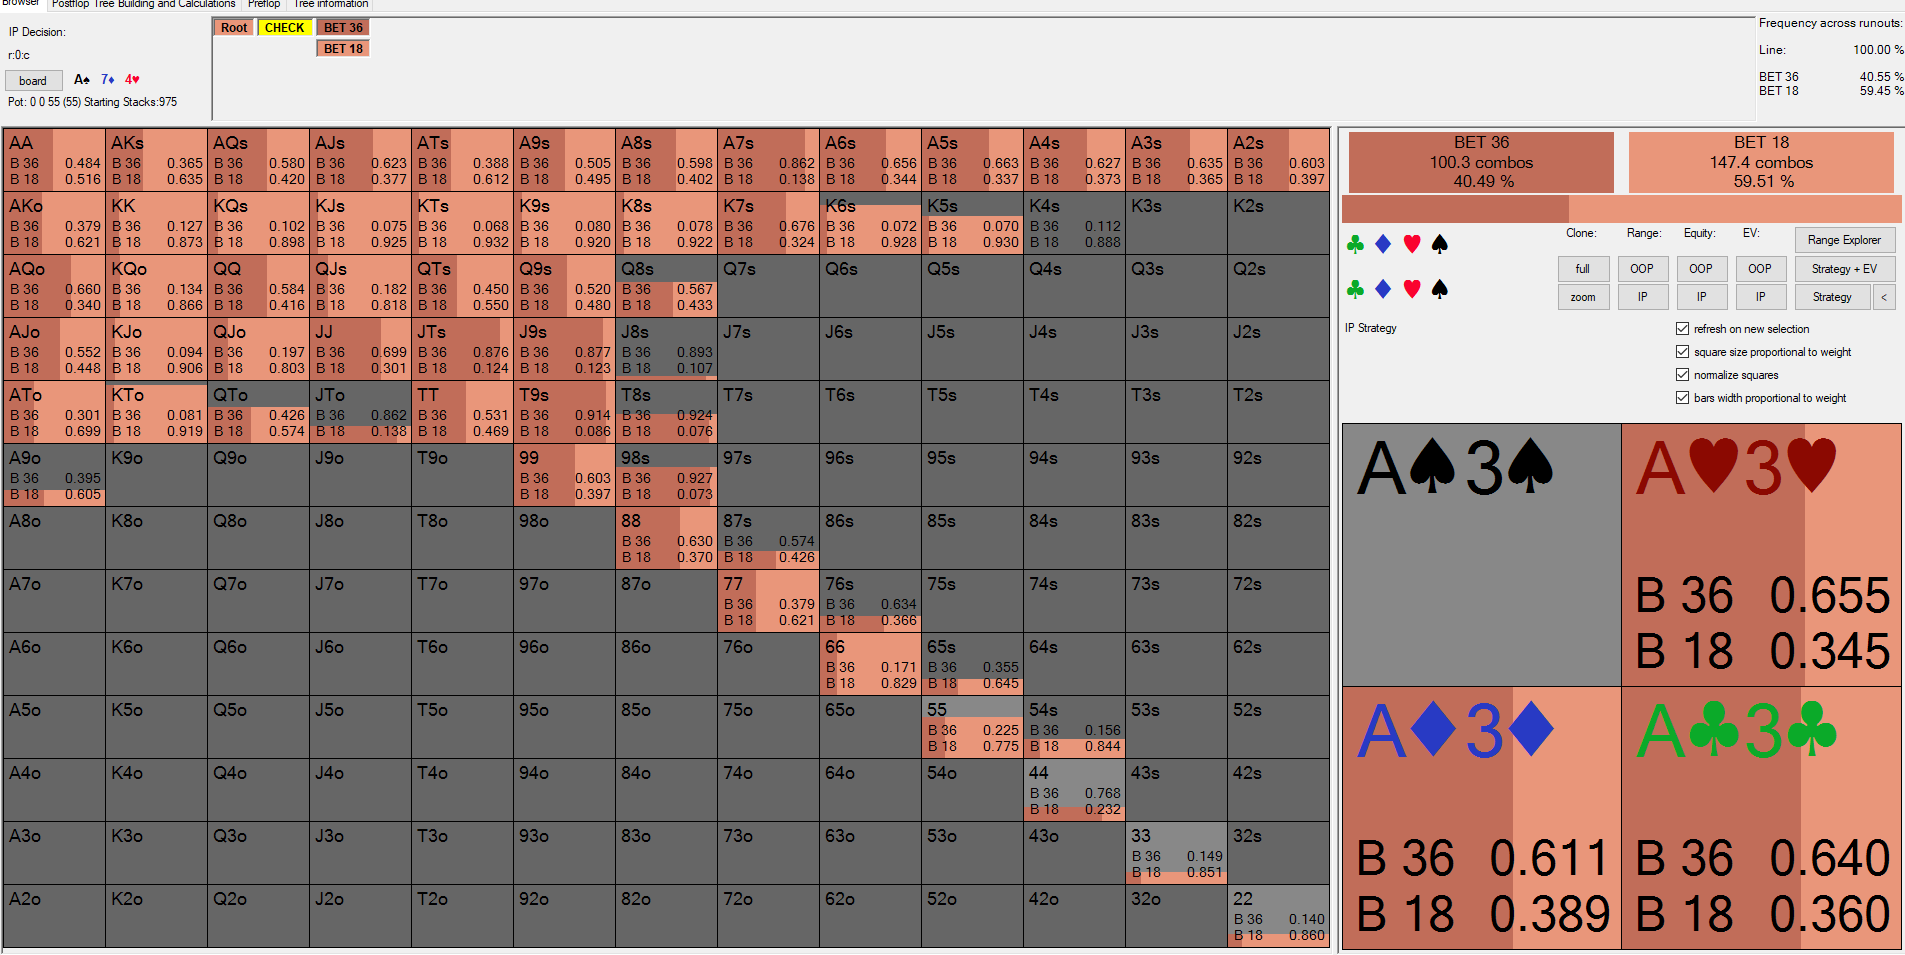Viewport: 1905px width, 955px height.
Task: Toggle refresh on new selection checkbox
Action: (1682, 329)
